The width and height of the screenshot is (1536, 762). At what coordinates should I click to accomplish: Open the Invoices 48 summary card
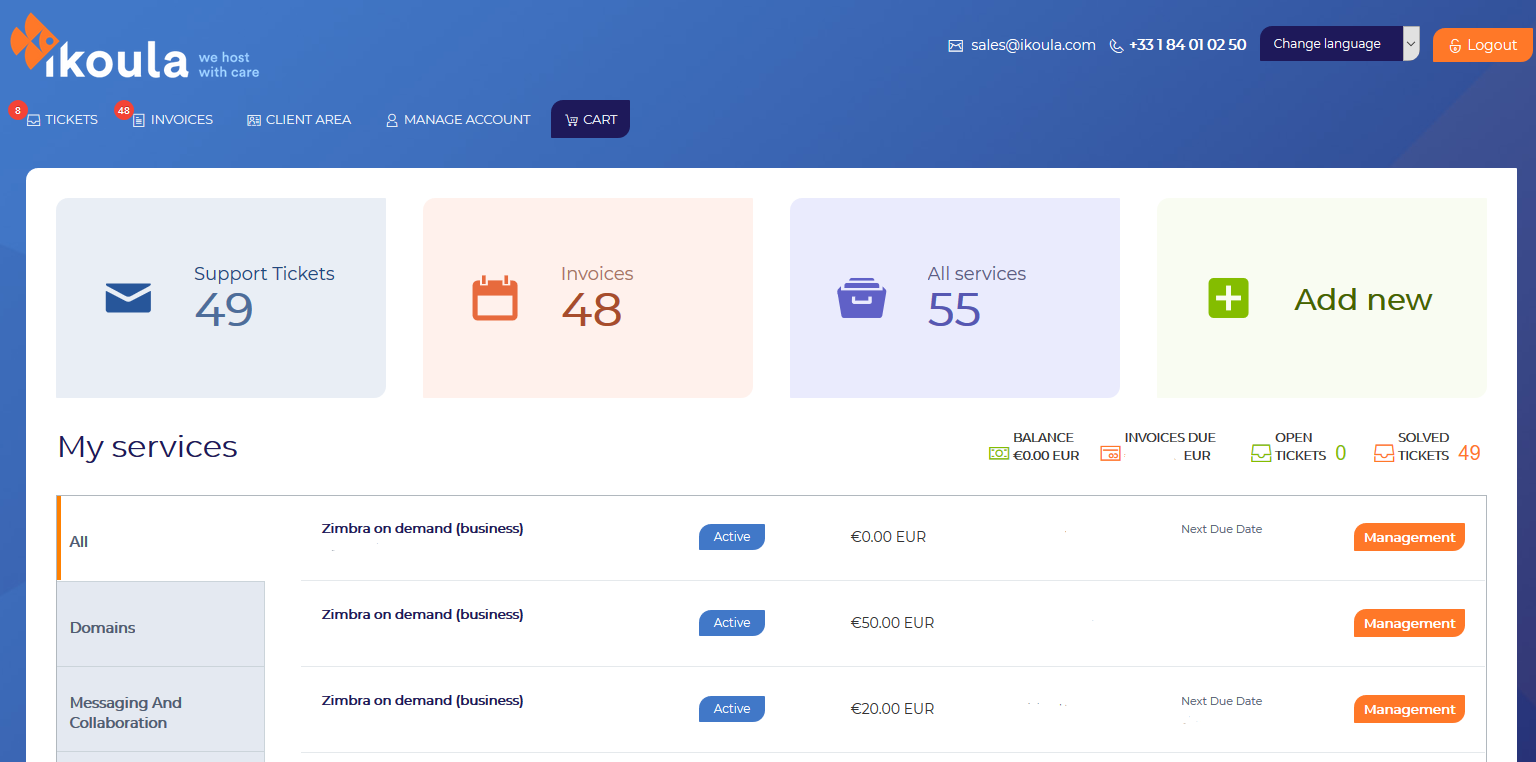588,298
